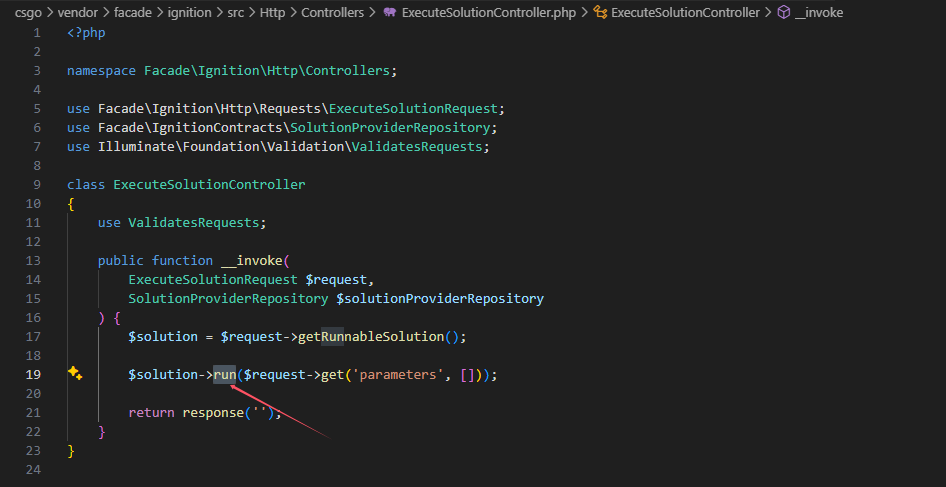
Task: Click the cube method icon before __invoke
Action: 784,13
